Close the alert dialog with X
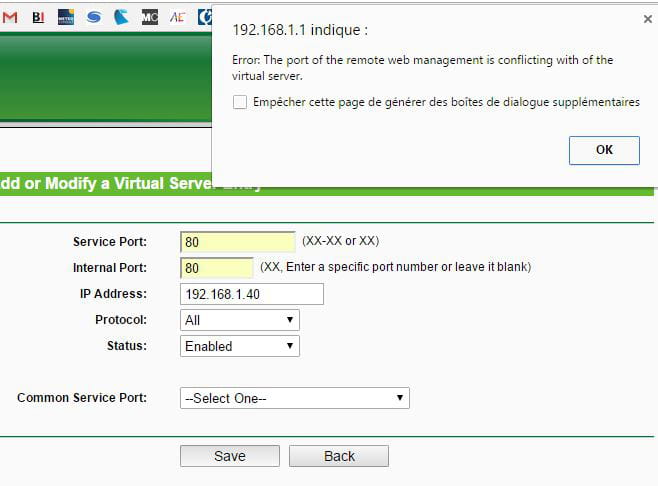This screenshot has height=486, width=658. tap(648, 19)
